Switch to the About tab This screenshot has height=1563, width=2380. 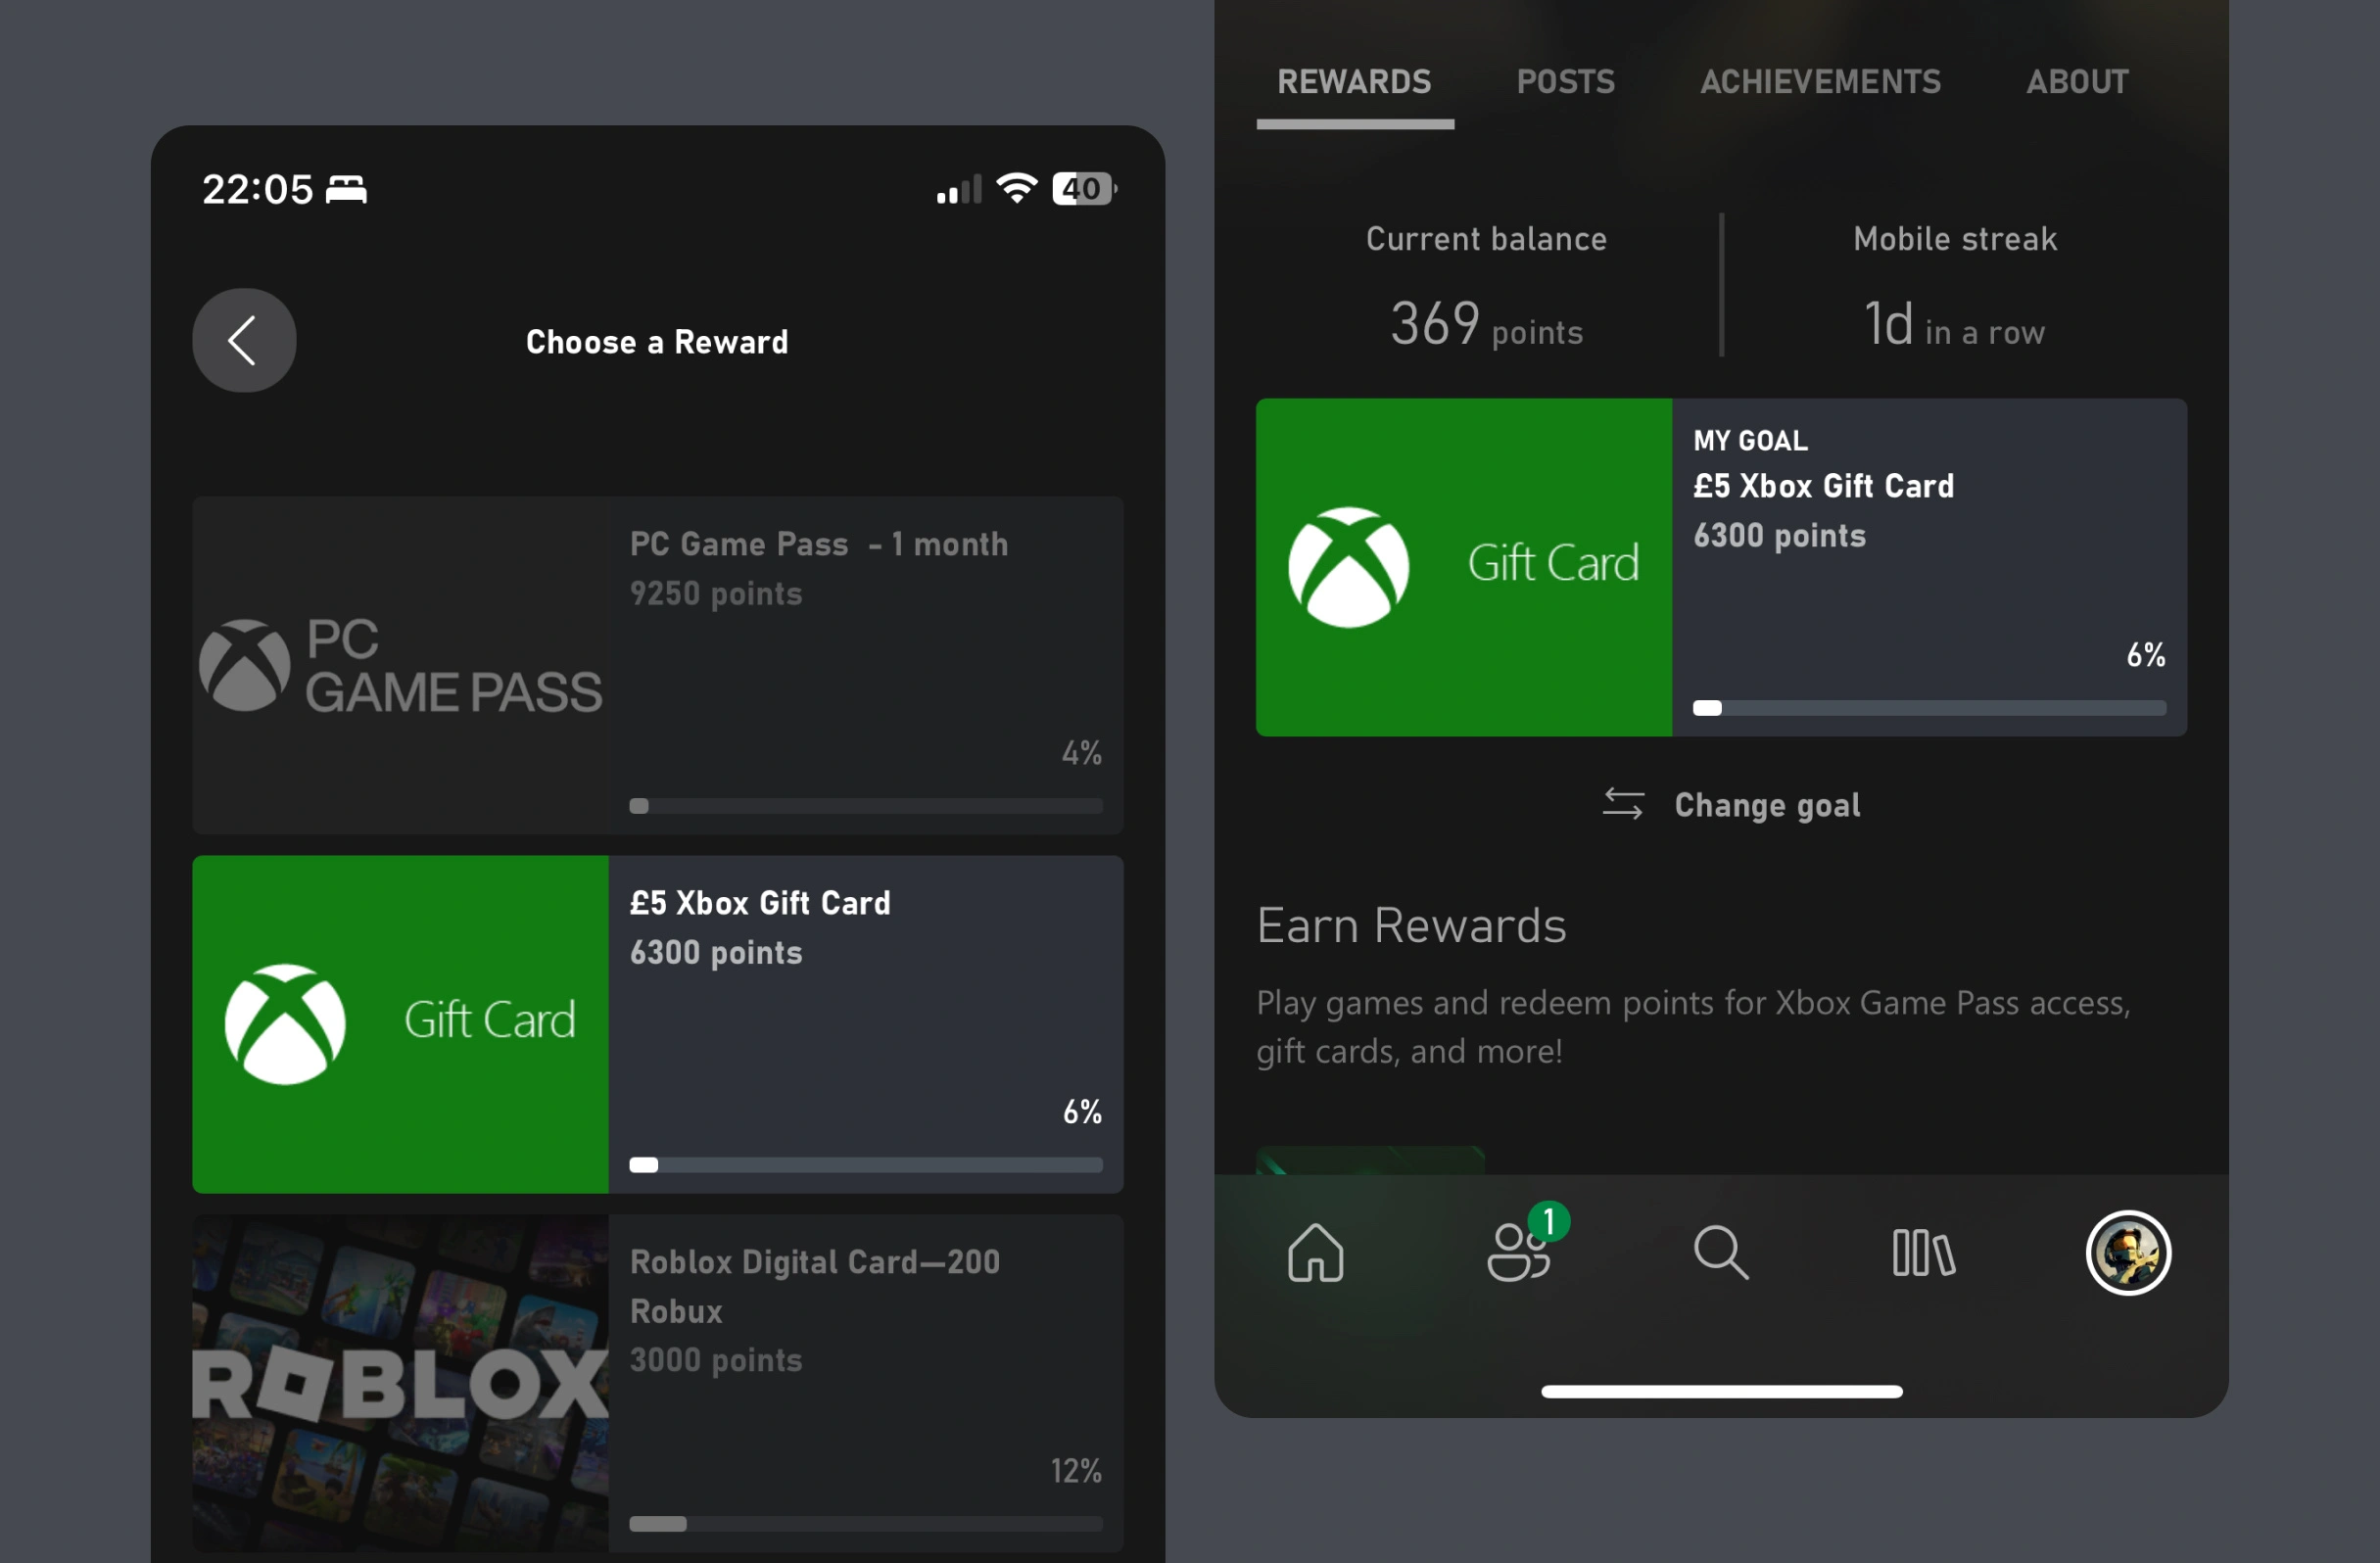coord(2077,82)
